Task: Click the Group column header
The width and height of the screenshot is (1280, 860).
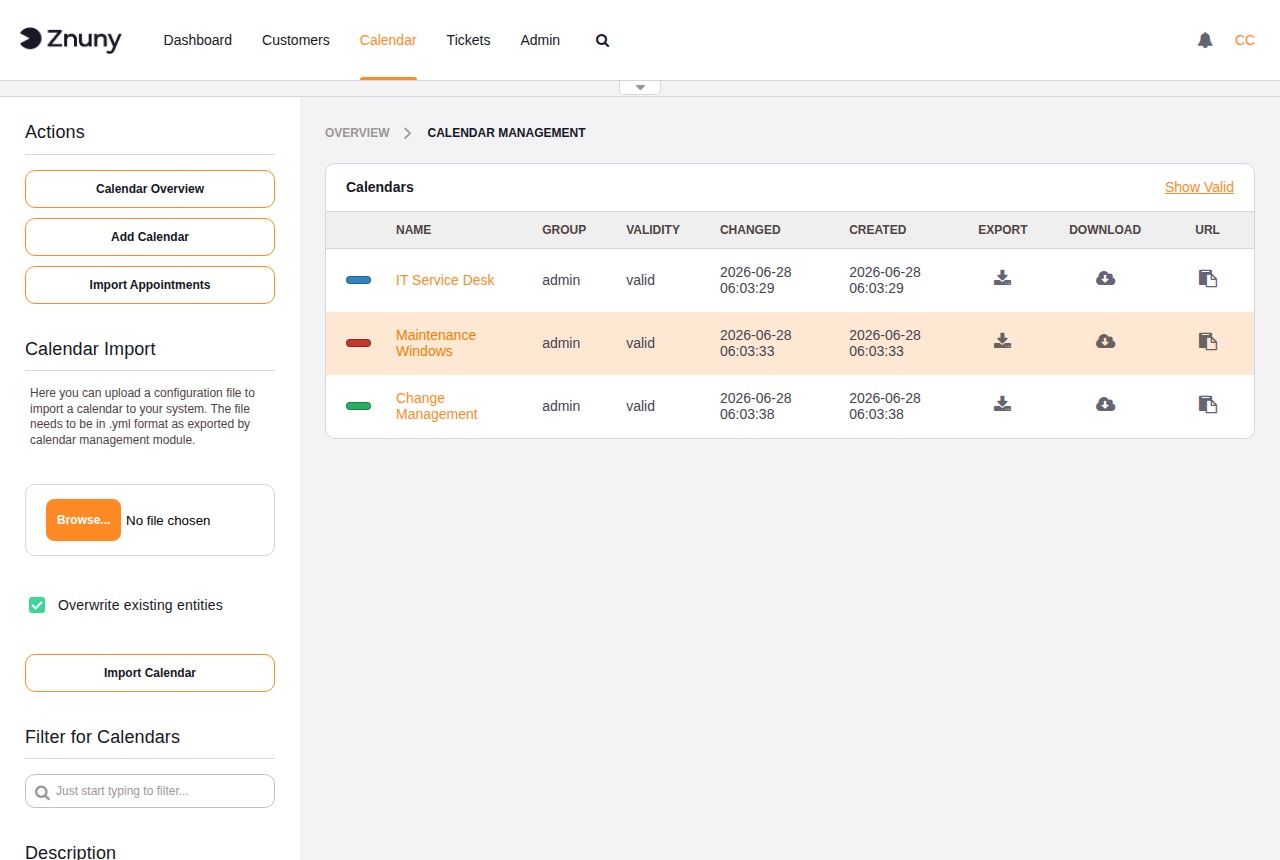Action: (x=564, y=230)
